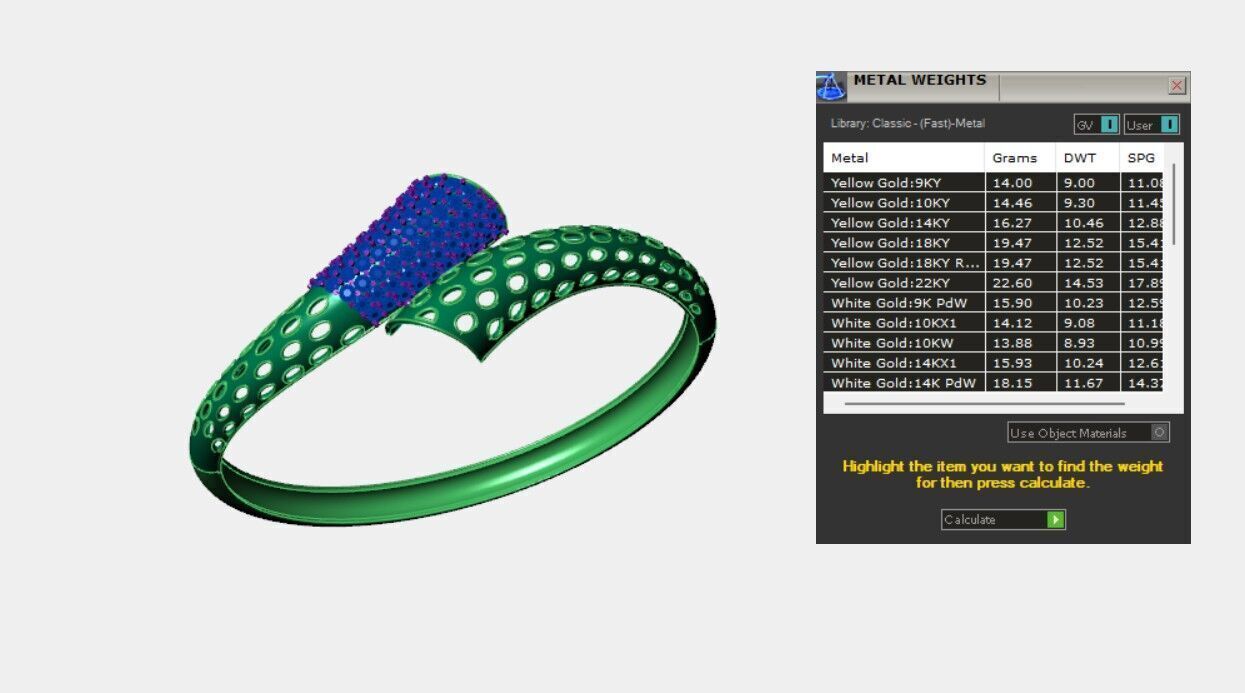Image resolution: width=1245 pixels, height=693 pixels.
Task: Click the 14.53 DWT value
Action: 1082,283
